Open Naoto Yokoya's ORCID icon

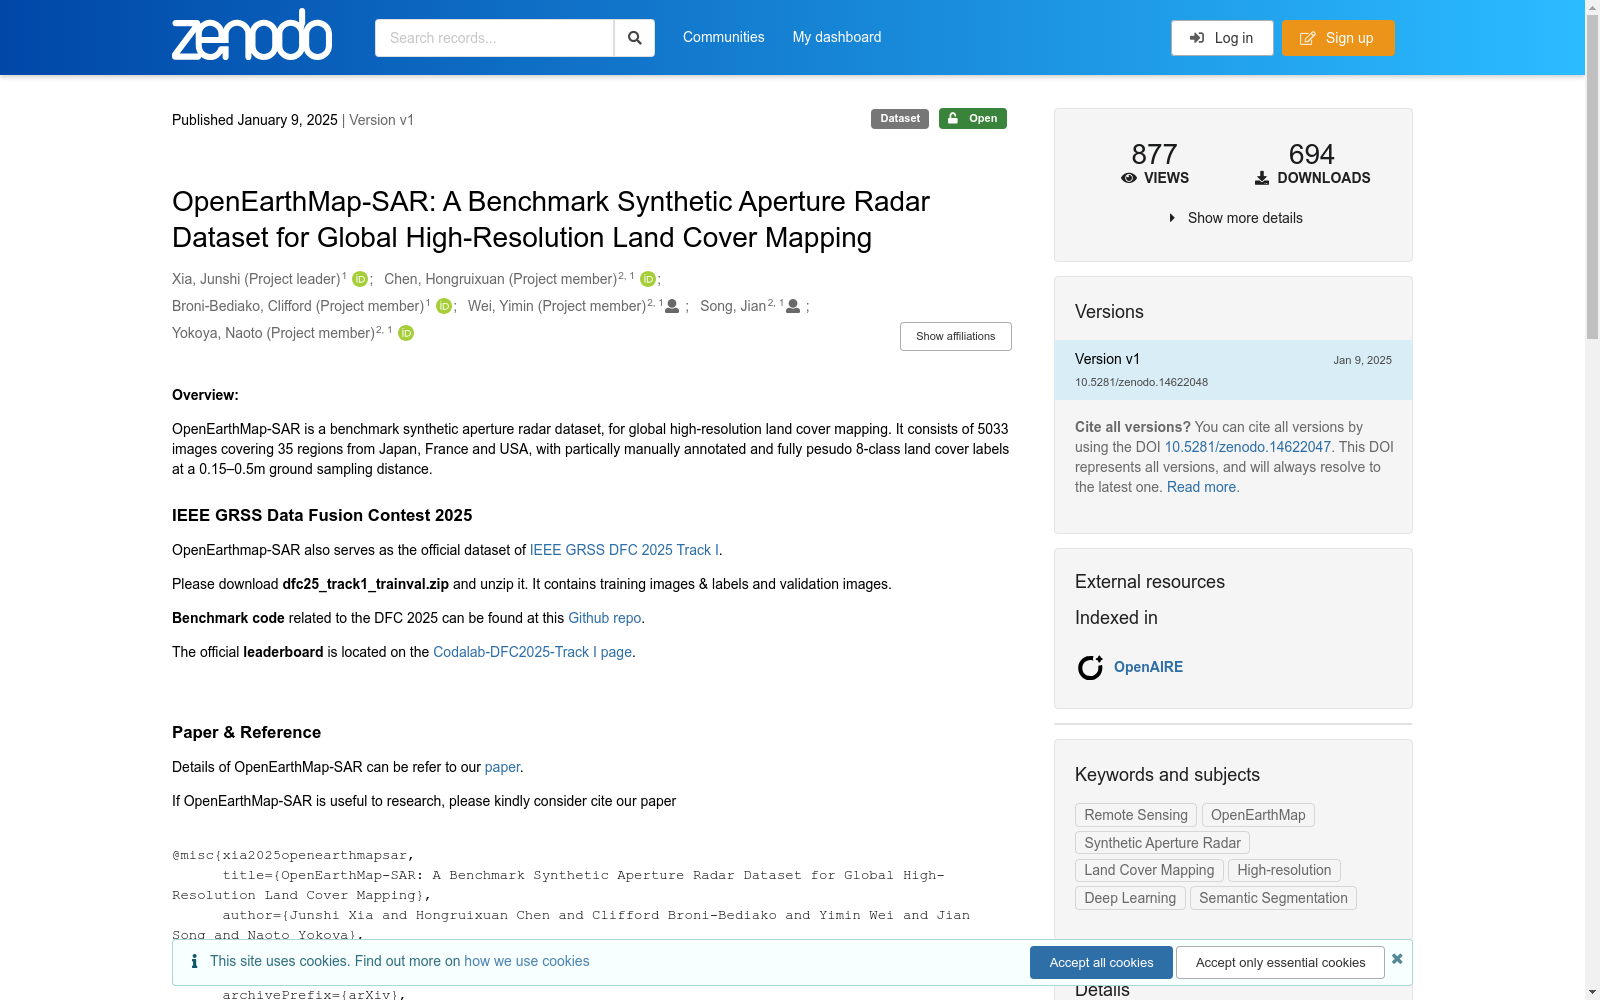click(x=406, y=333)
